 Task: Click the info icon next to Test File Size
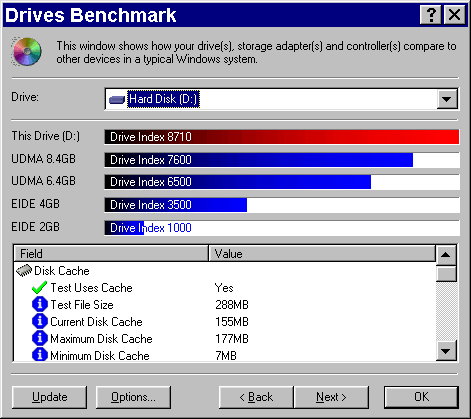click(x=40, y=304)
